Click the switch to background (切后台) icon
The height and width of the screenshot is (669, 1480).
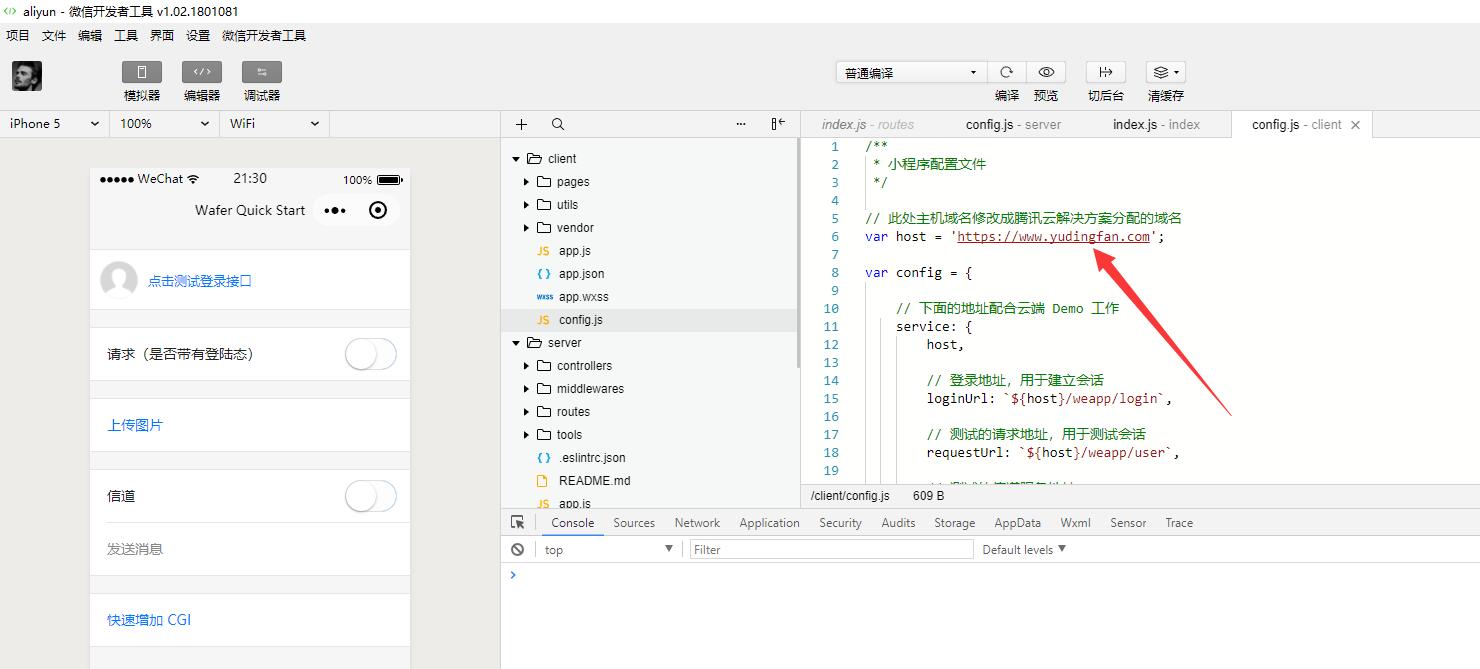tap(1106, 72)
